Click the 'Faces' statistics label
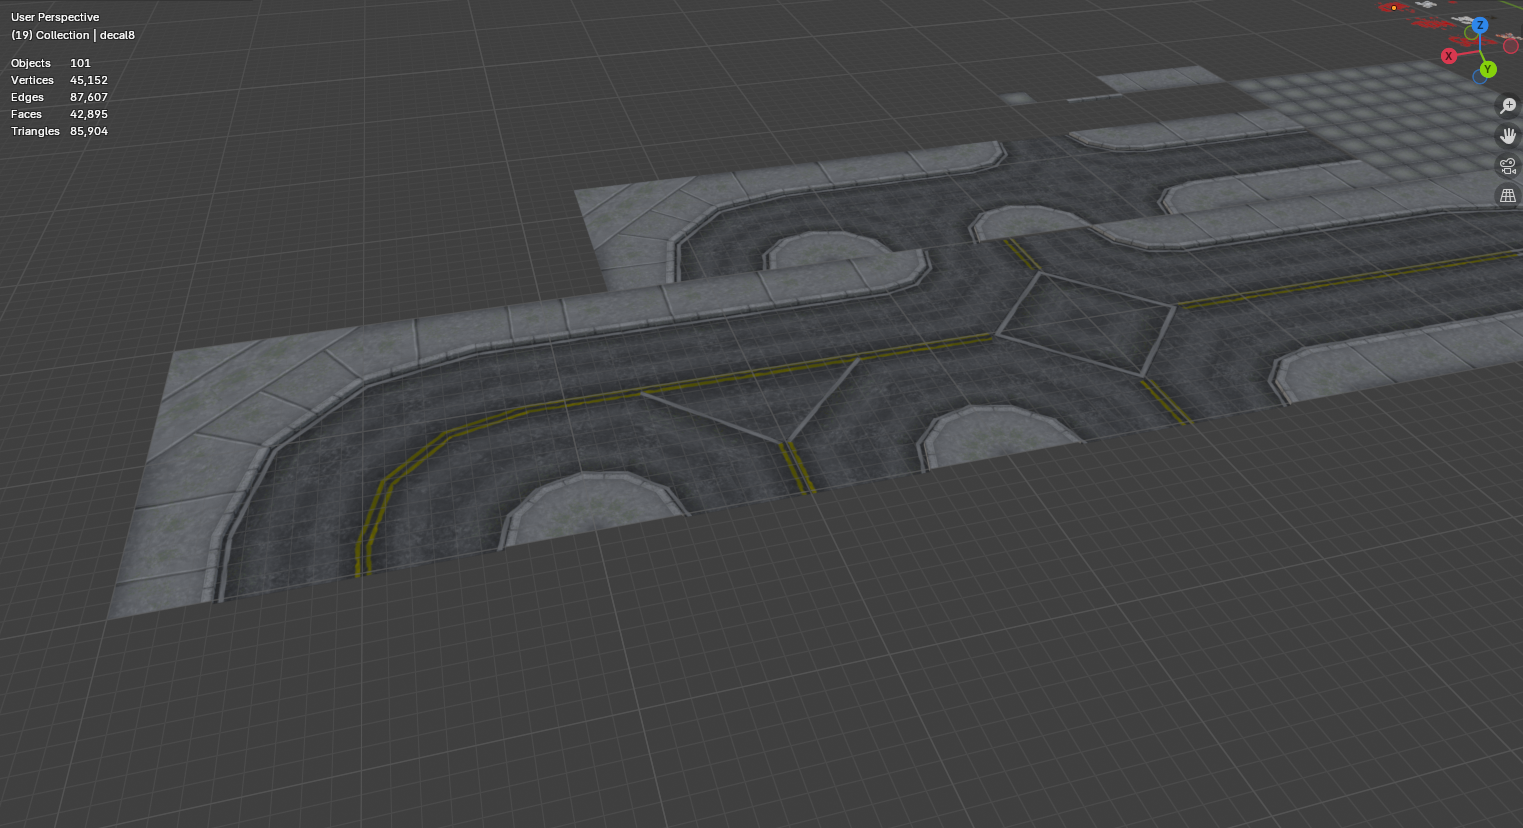The image size is (1523, 828). (x=26, y=114)
